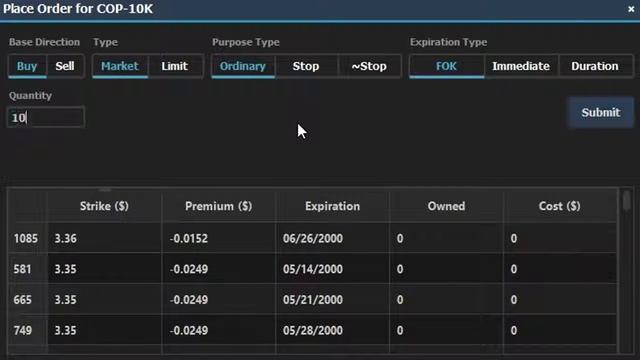
Task: Set purpose type to Stop
Action: [306, 66]
